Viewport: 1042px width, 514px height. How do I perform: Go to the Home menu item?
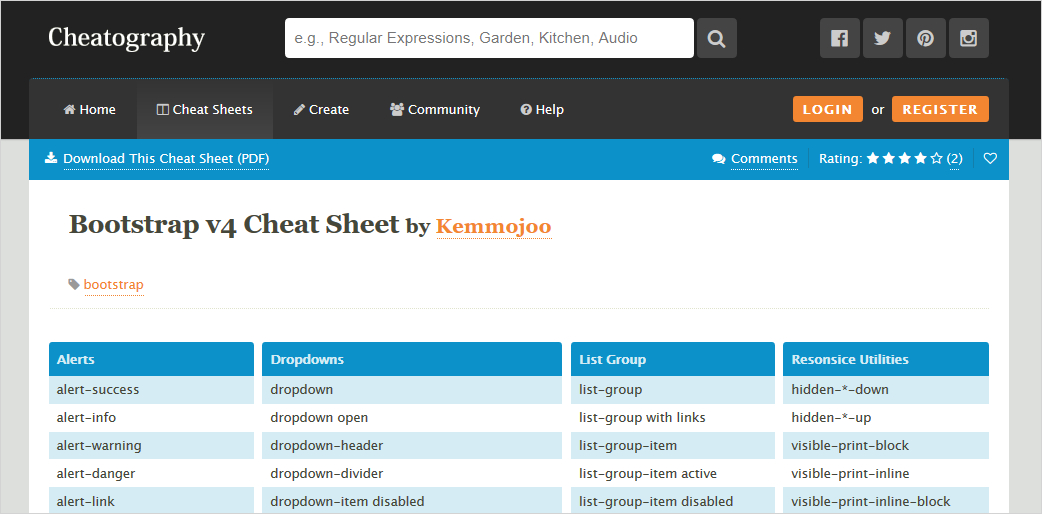[89, 109]
